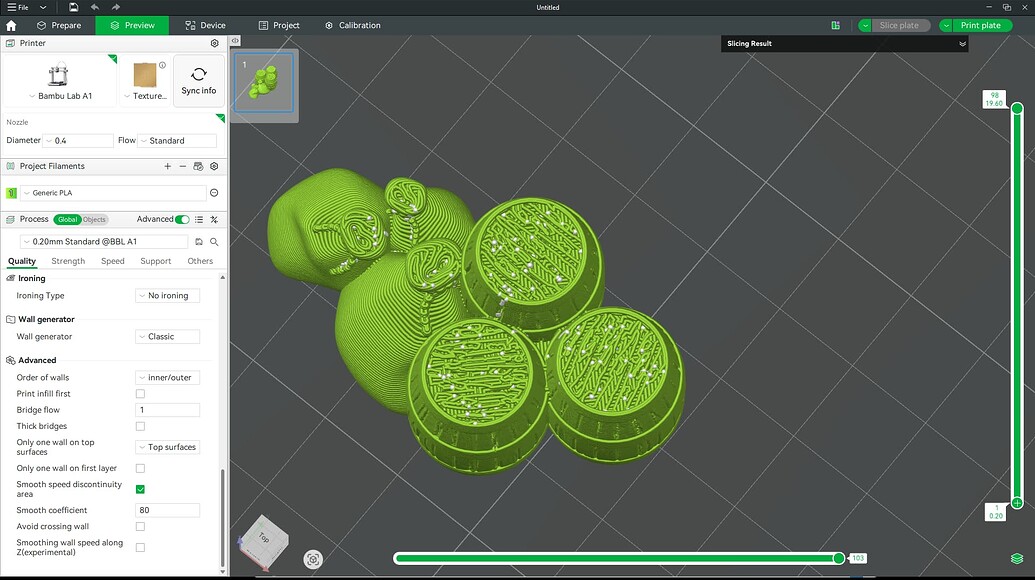Click the horizontal move slider handle
1035x580 pixels.
(x=839, y=558)
